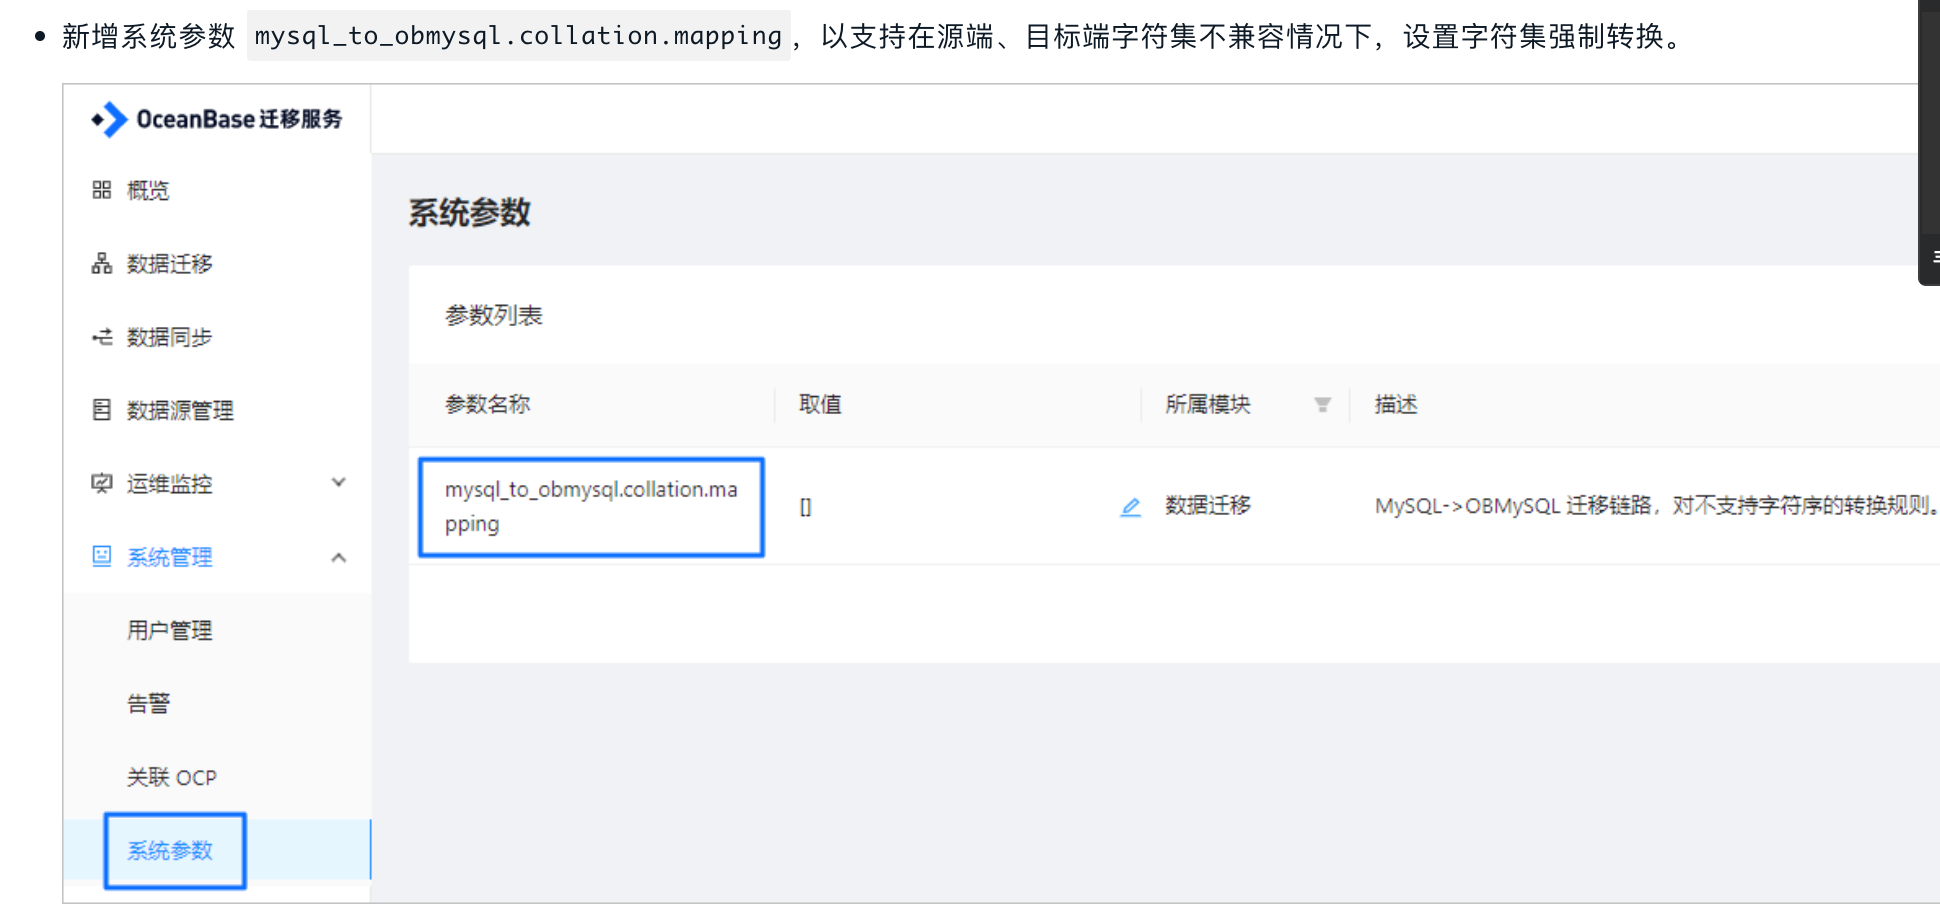1940x908 pixels.
Task: Open the 运维监控 menu item
Action: tap(169, 484)
